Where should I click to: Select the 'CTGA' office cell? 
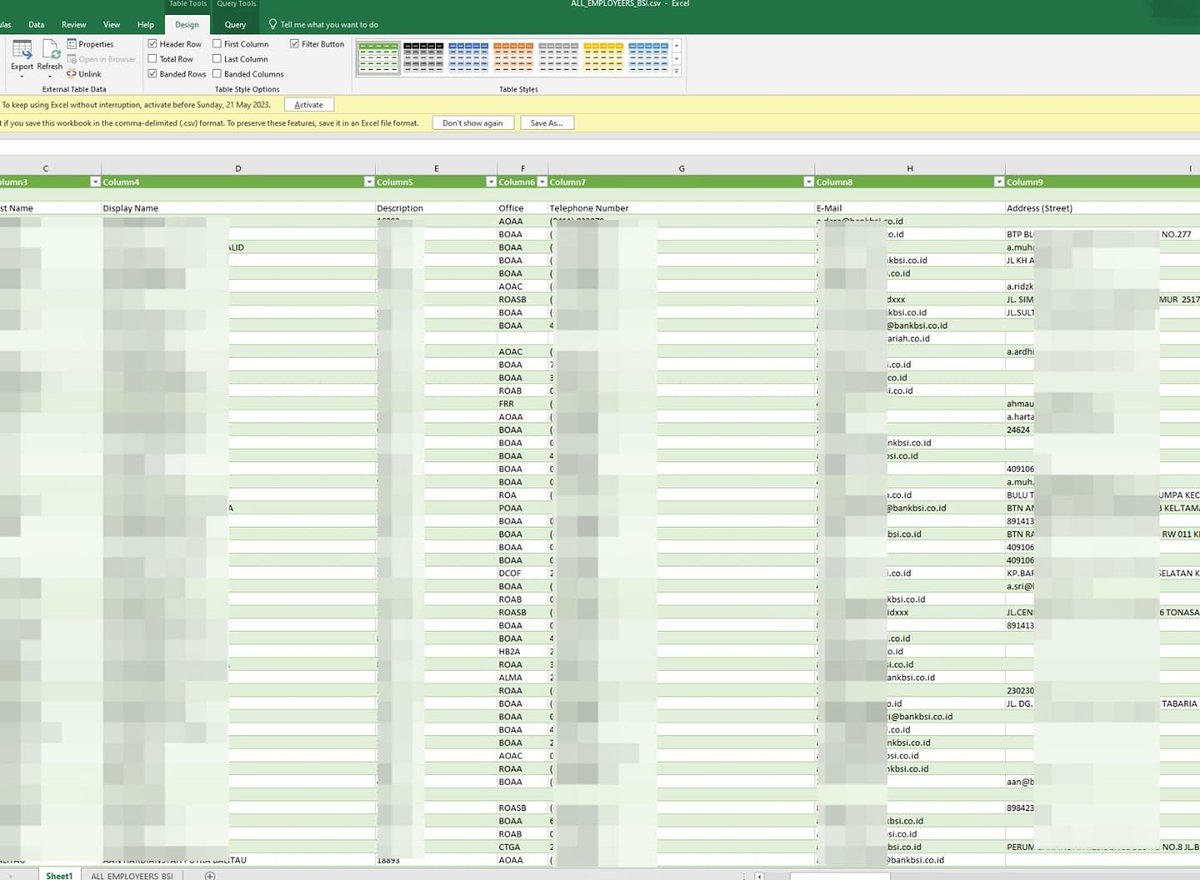click(523, 847)
